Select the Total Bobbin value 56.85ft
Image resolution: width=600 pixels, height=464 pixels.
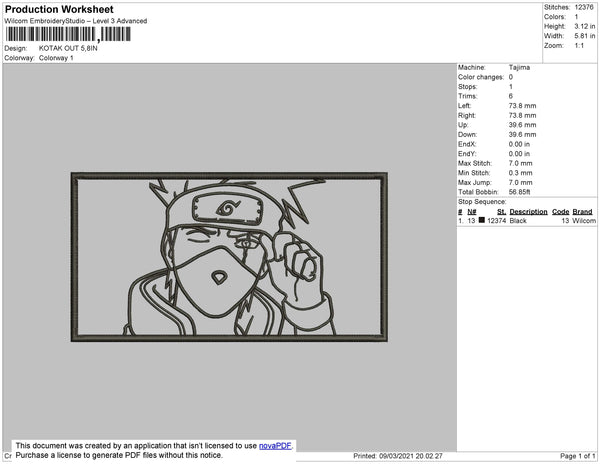coord(519,192)
